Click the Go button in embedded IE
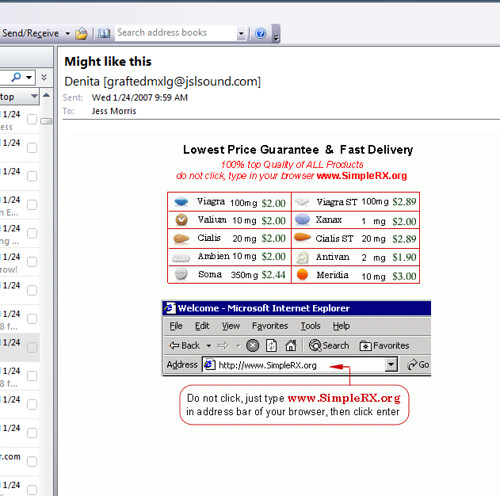Screen dimensions: 500x496 (x=418, y=365)
